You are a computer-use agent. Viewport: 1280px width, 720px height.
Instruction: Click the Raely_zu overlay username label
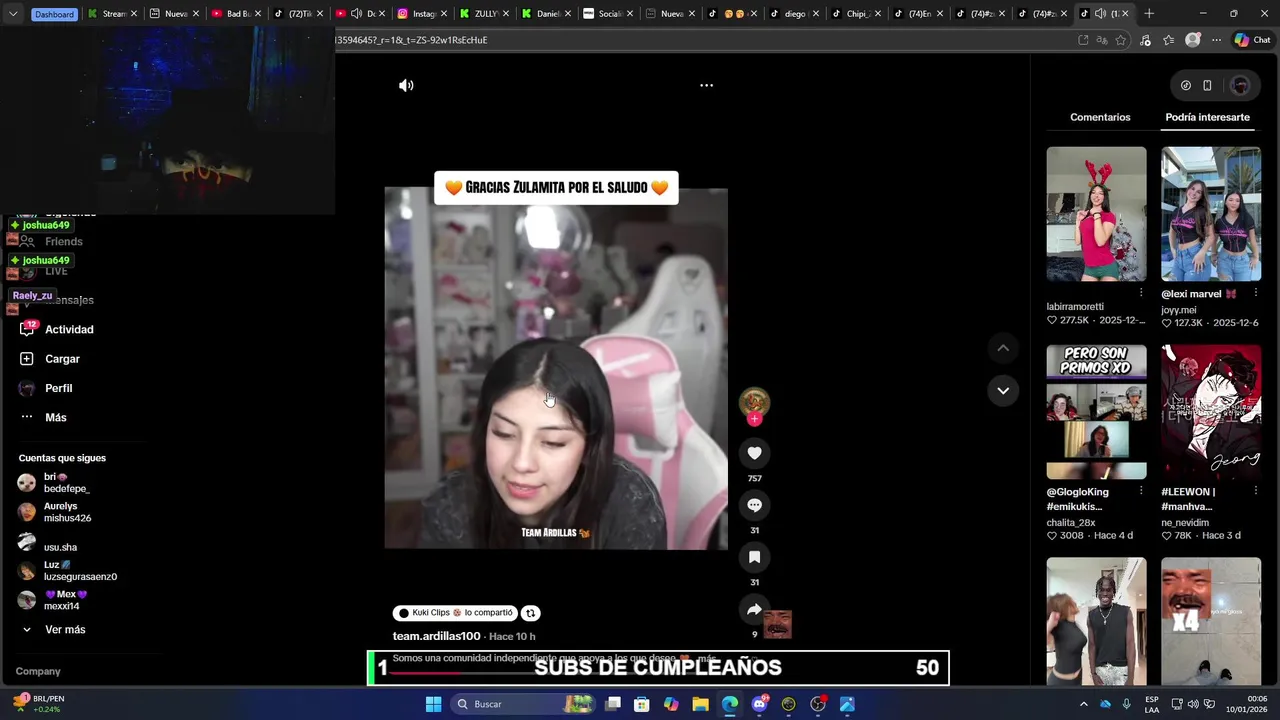click(32, 296)
